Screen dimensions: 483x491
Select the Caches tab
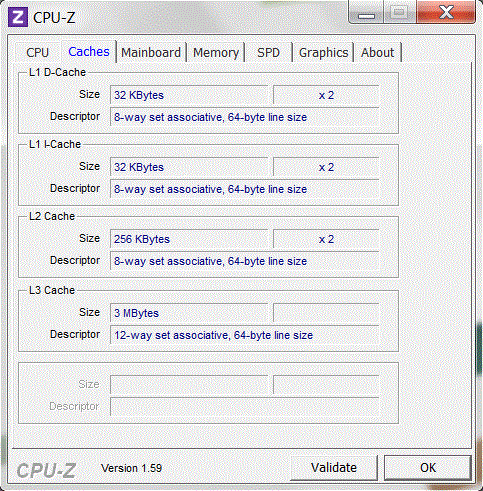89,52
